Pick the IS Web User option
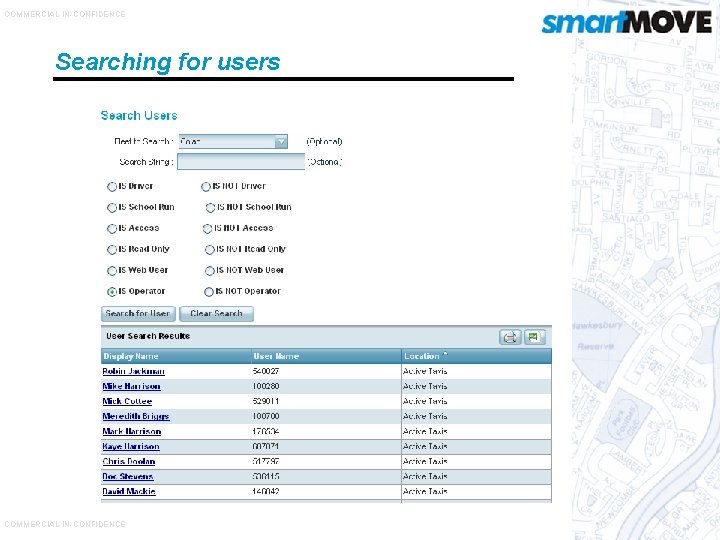The width and height of the screenshot is (720, 540). point(112,270)
